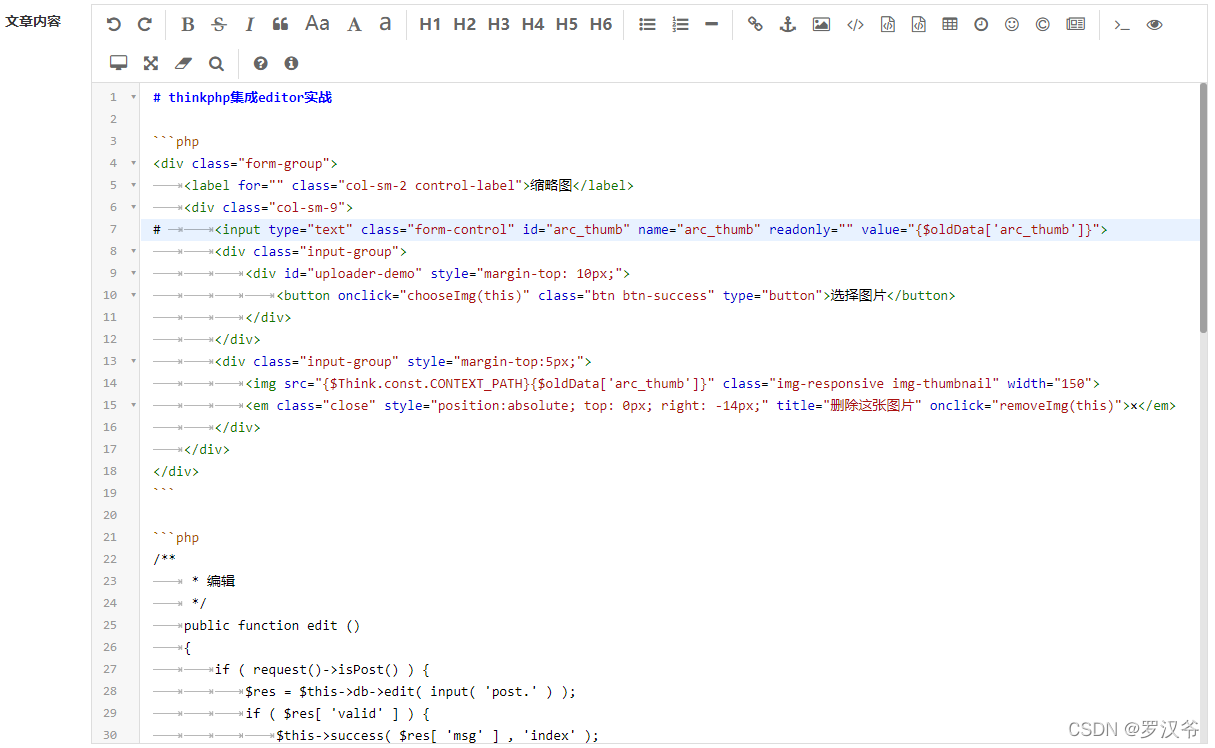This screenshot has width=1215, height=748.
Task: Open the emoji picker
Action: 1012,24
